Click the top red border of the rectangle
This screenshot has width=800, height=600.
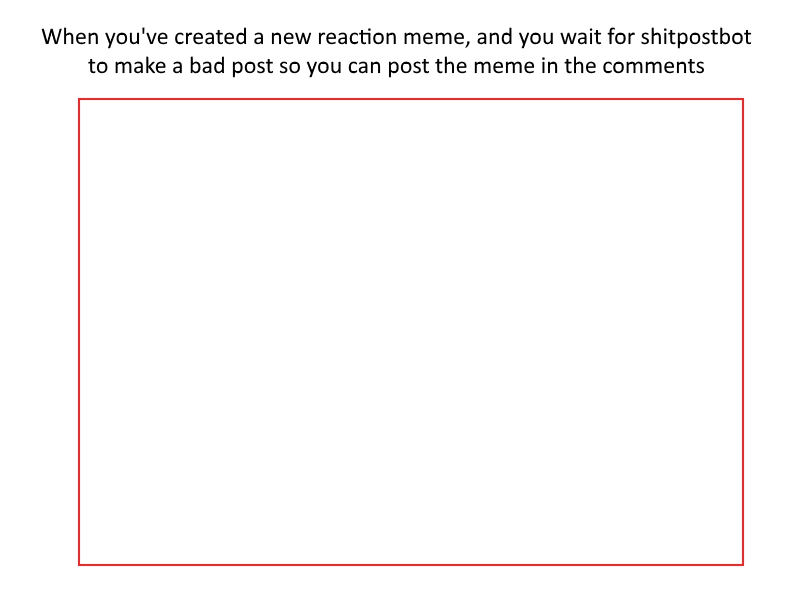click(x=411, y=99)
